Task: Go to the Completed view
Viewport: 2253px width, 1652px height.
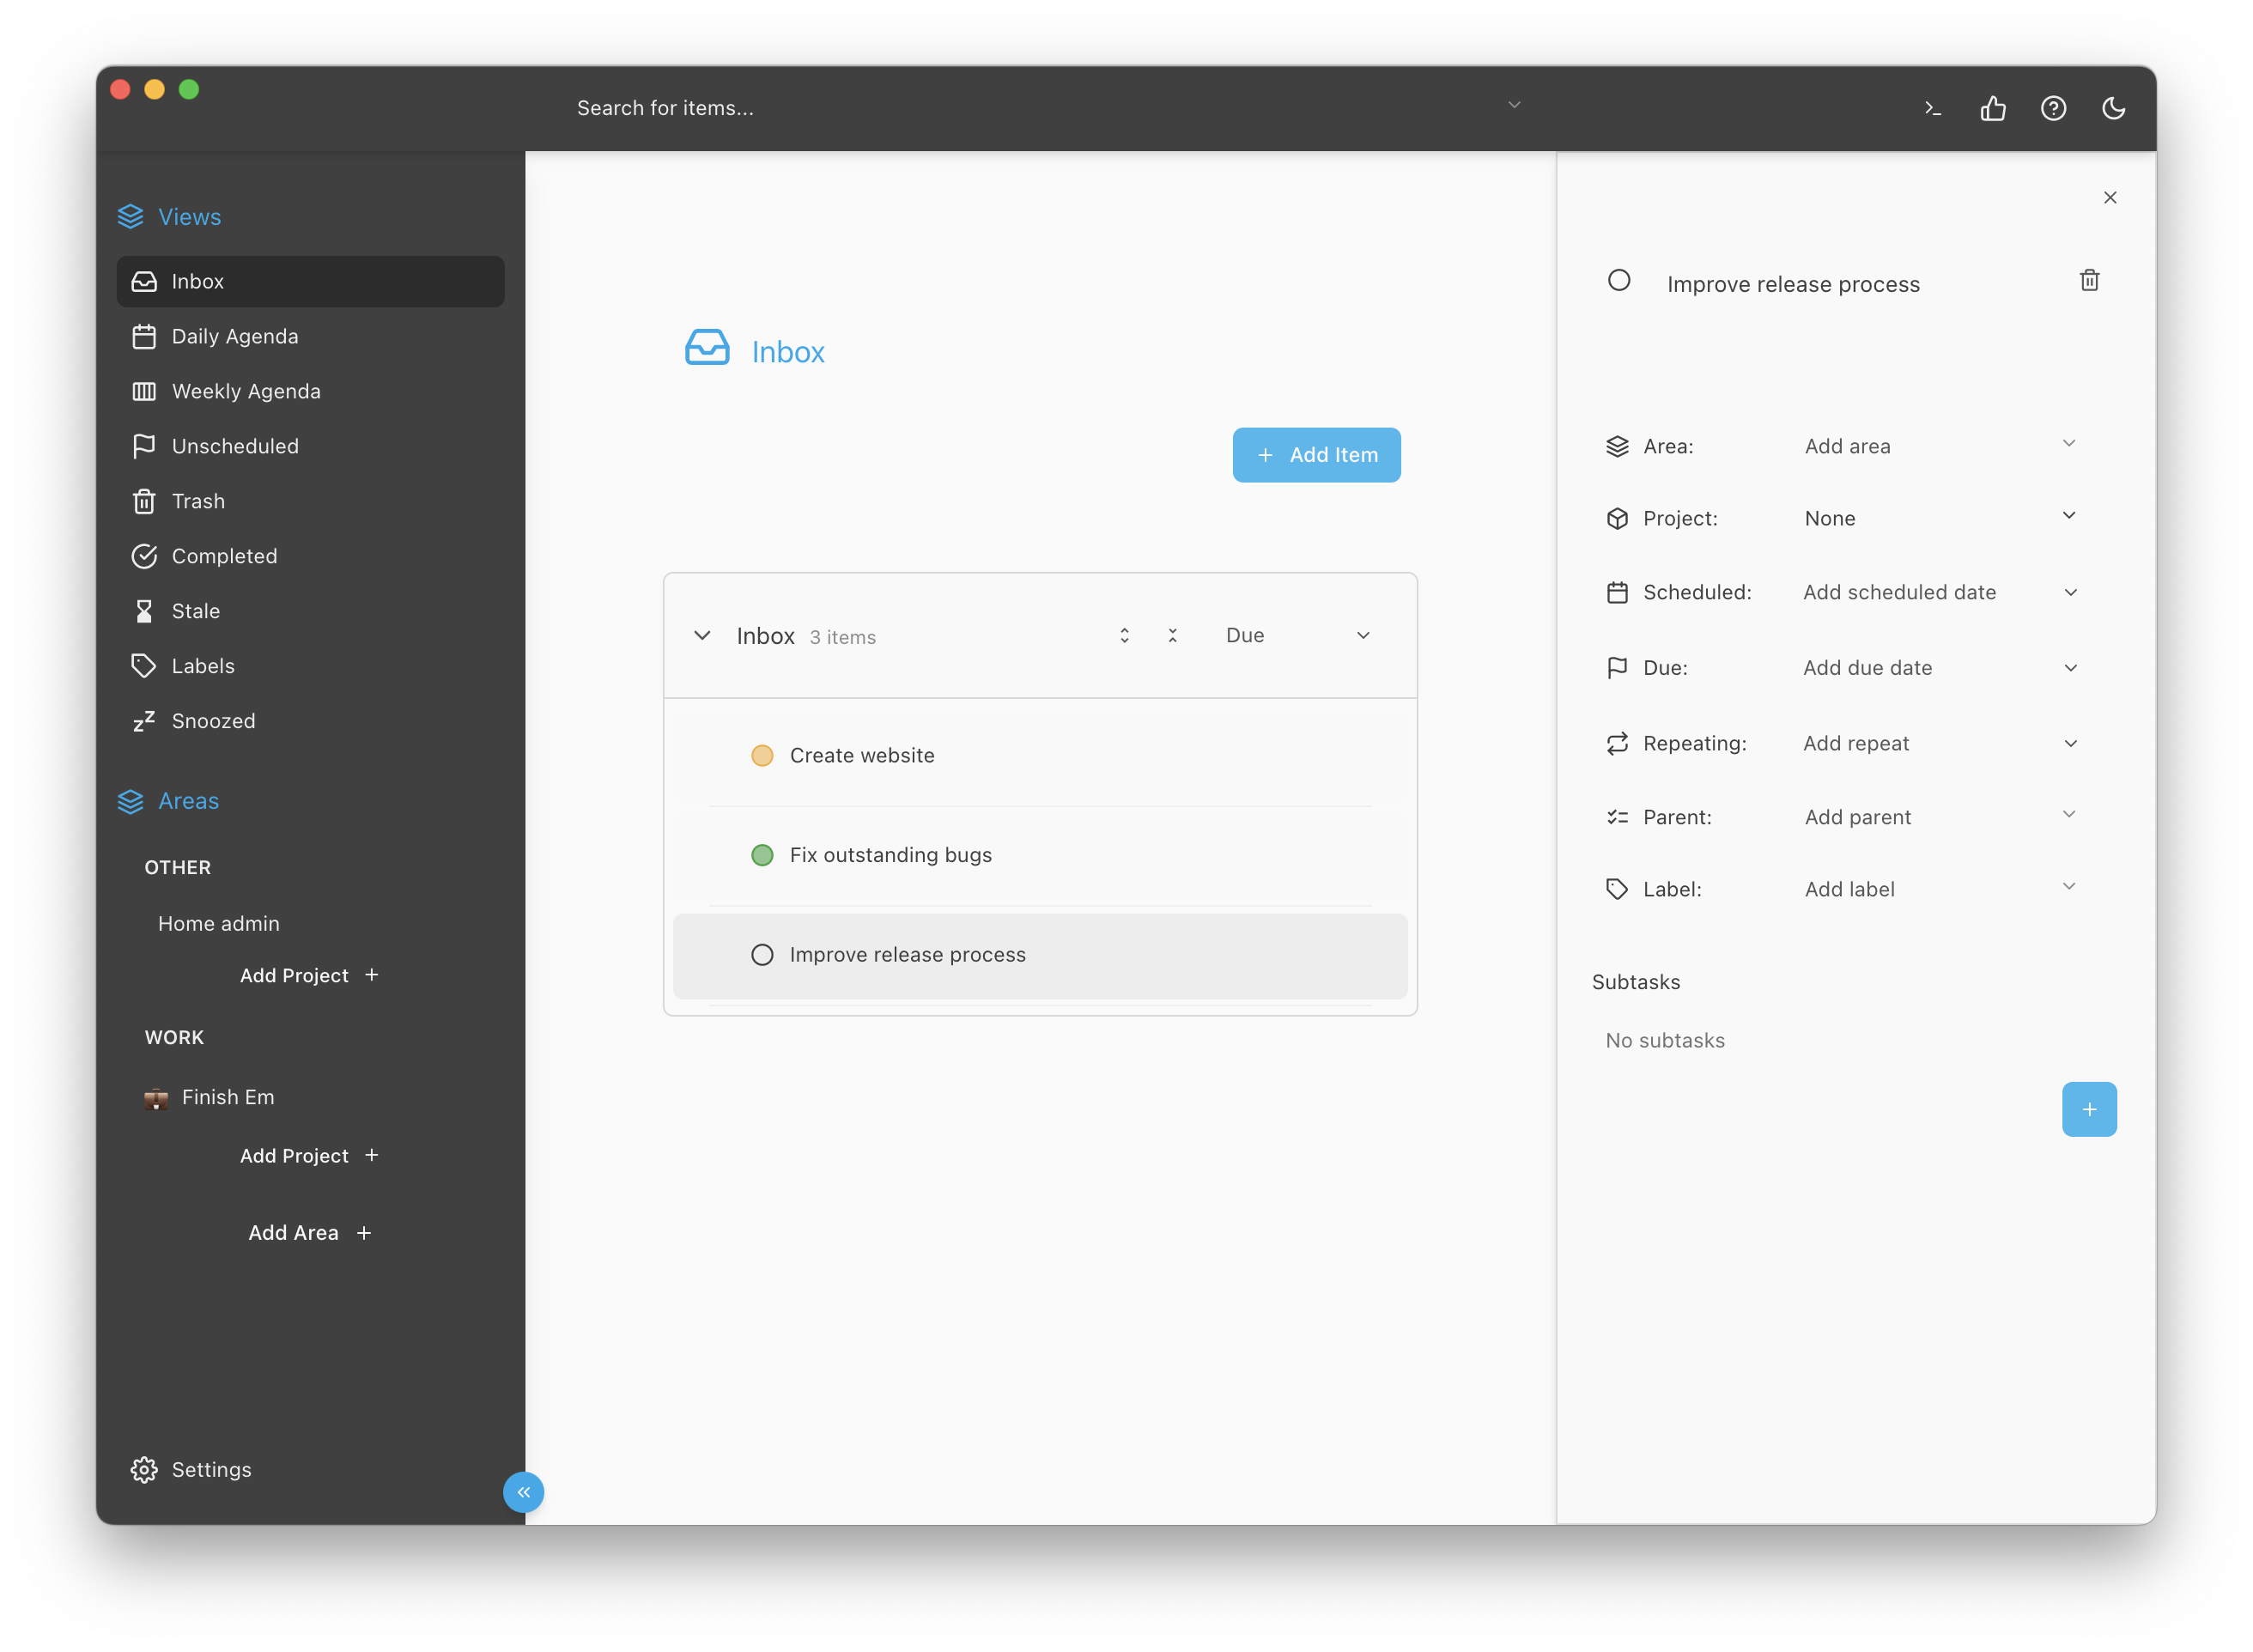Action: pos(224,556)
